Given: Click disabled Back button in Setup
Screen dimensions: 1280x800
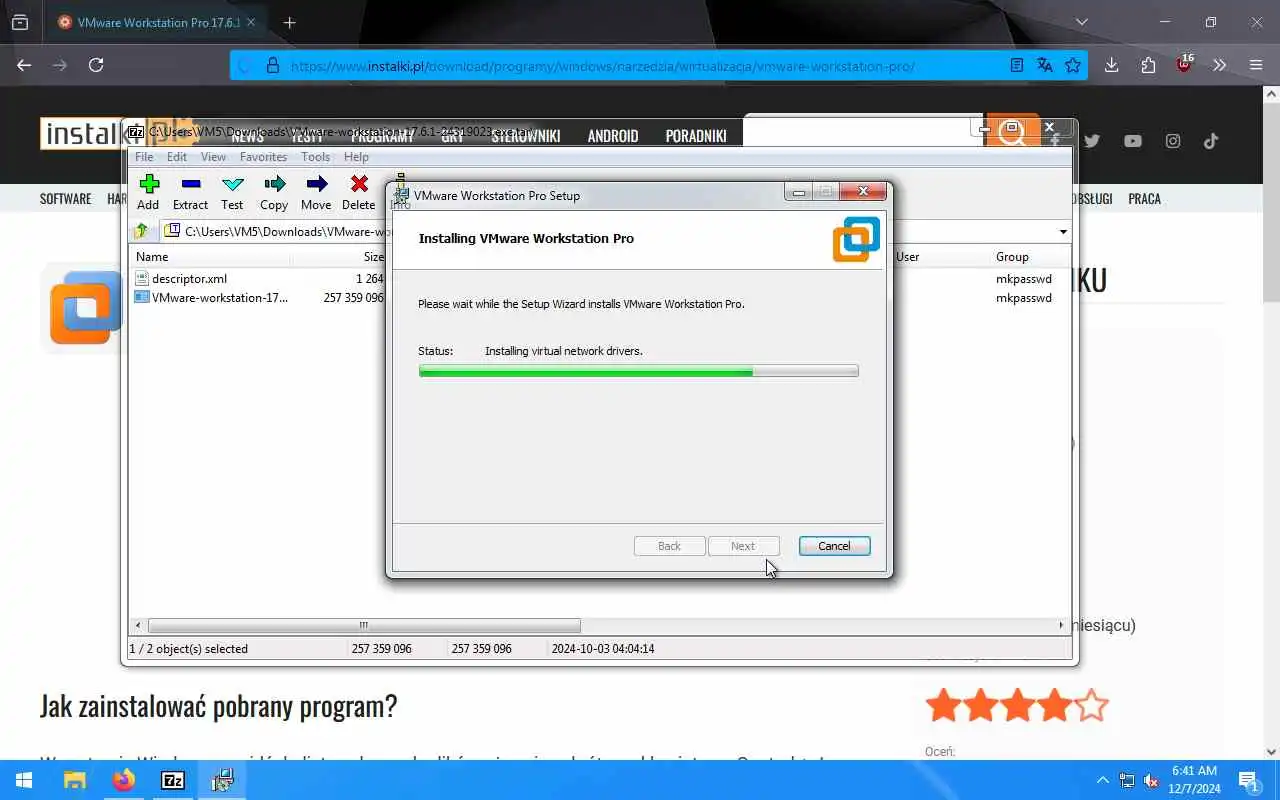Looking at the screenshot, I should [x=669, y=546].
